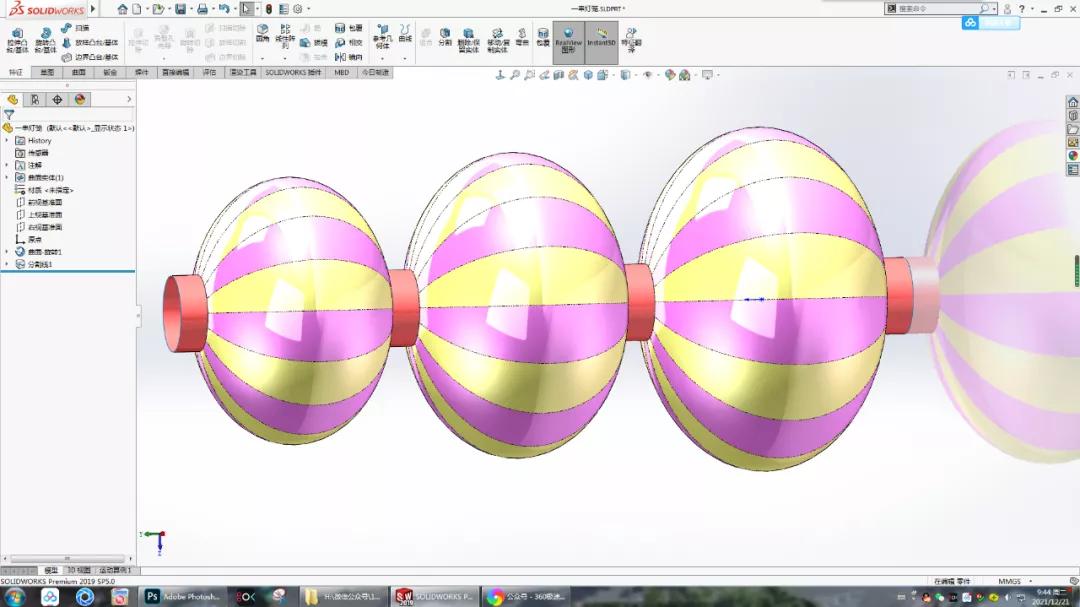Click the MMGS unit system in status bar

click(1012, 580)
